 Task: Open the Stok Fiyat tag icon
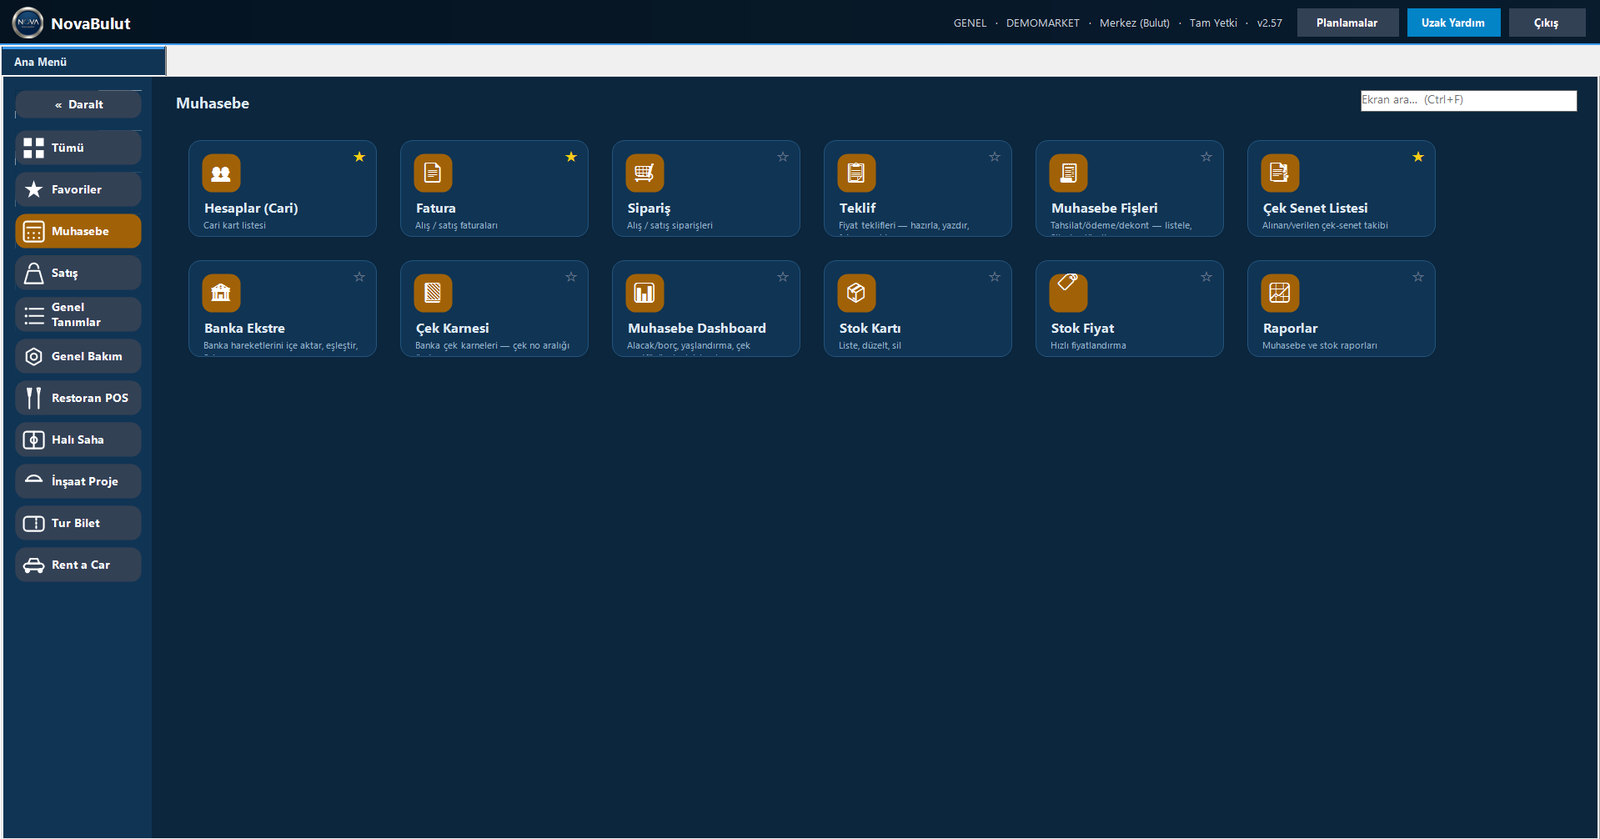[1069, 293]
